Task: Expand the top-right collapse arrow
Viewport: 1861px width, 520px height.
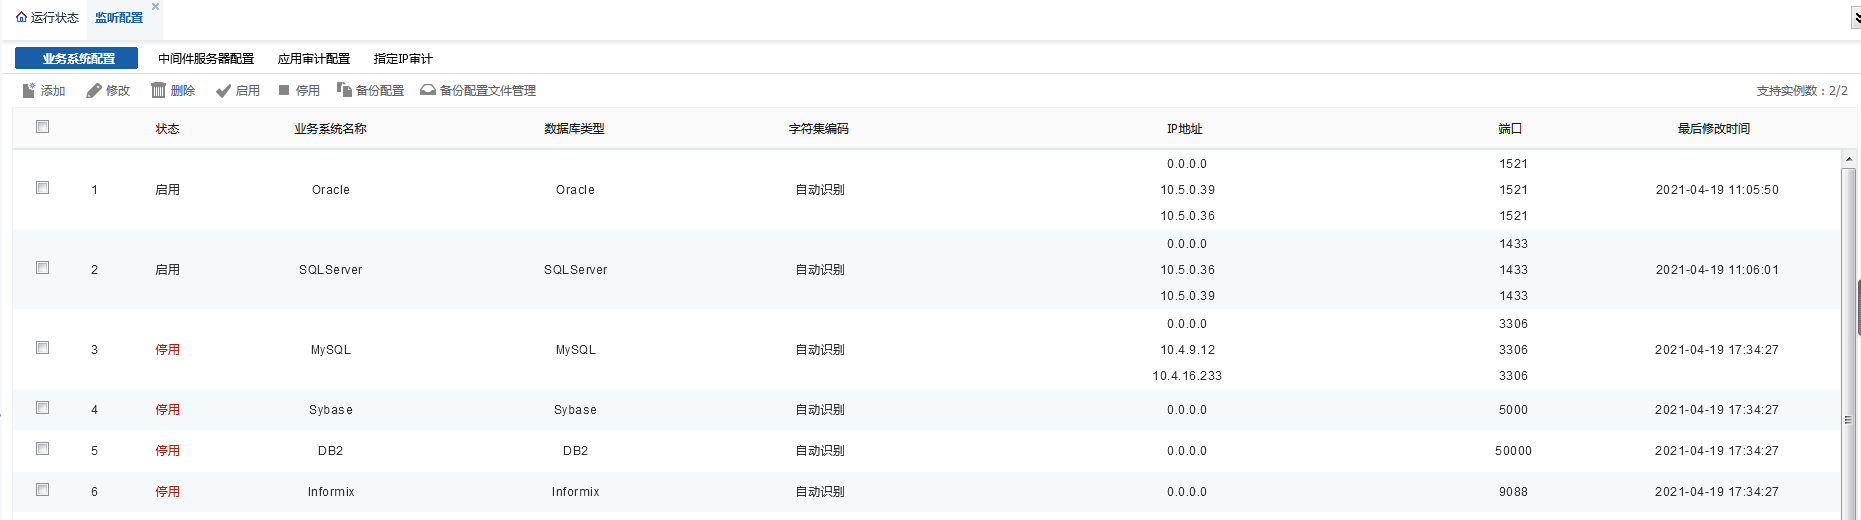Action: click(1856, 18)
